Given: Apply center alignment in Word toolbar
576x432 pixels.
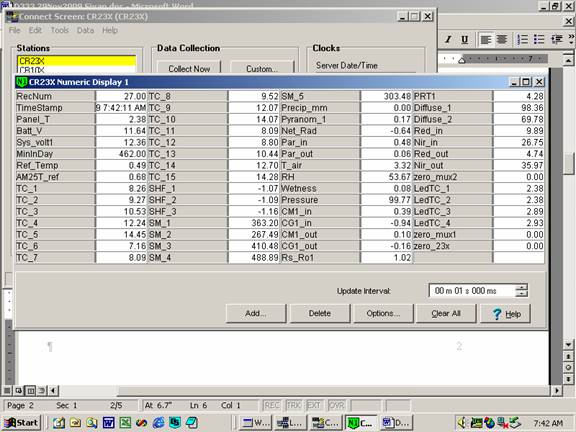Looking at the screenshot, I should tap(502, 39).
